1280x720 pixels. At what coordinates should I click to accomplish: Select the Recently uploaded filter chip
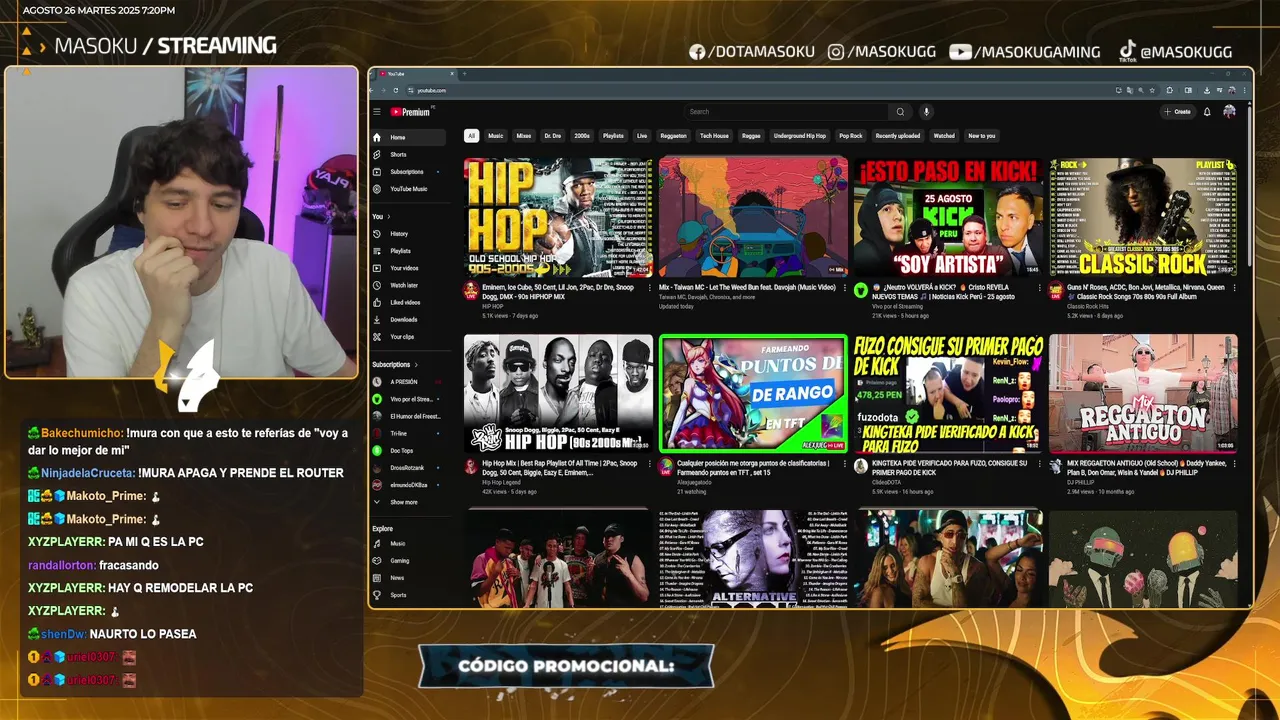pos(898,136)
